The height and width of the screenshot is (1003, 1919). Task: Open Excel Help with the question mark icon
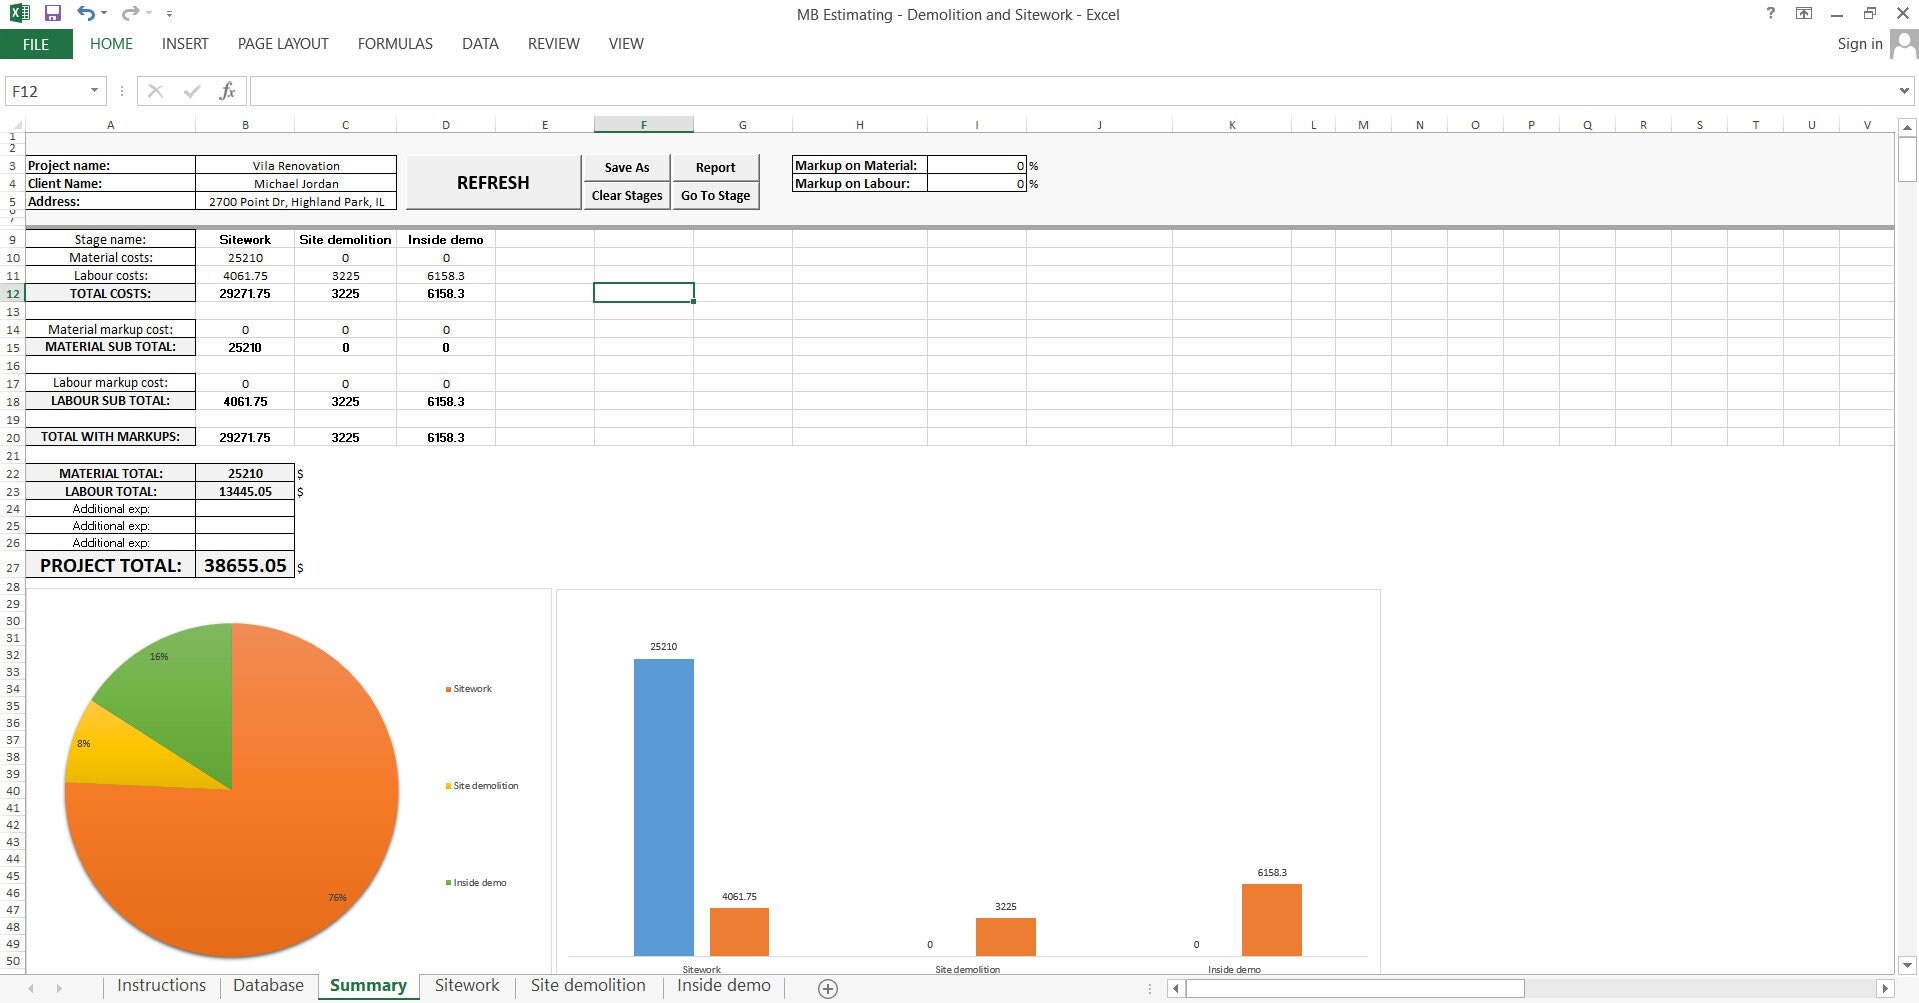pos(1770,14)
